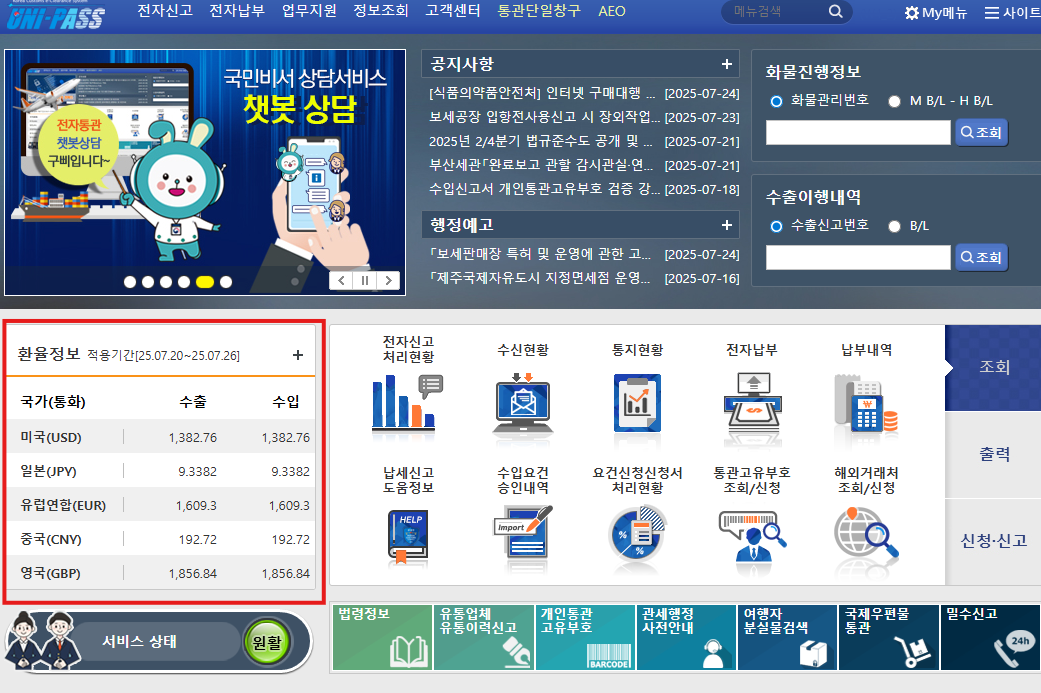The height and width of the screenshot is (693, 1041).
Task: Click the green 원활 service status indicator
Action: coord(267,642)
